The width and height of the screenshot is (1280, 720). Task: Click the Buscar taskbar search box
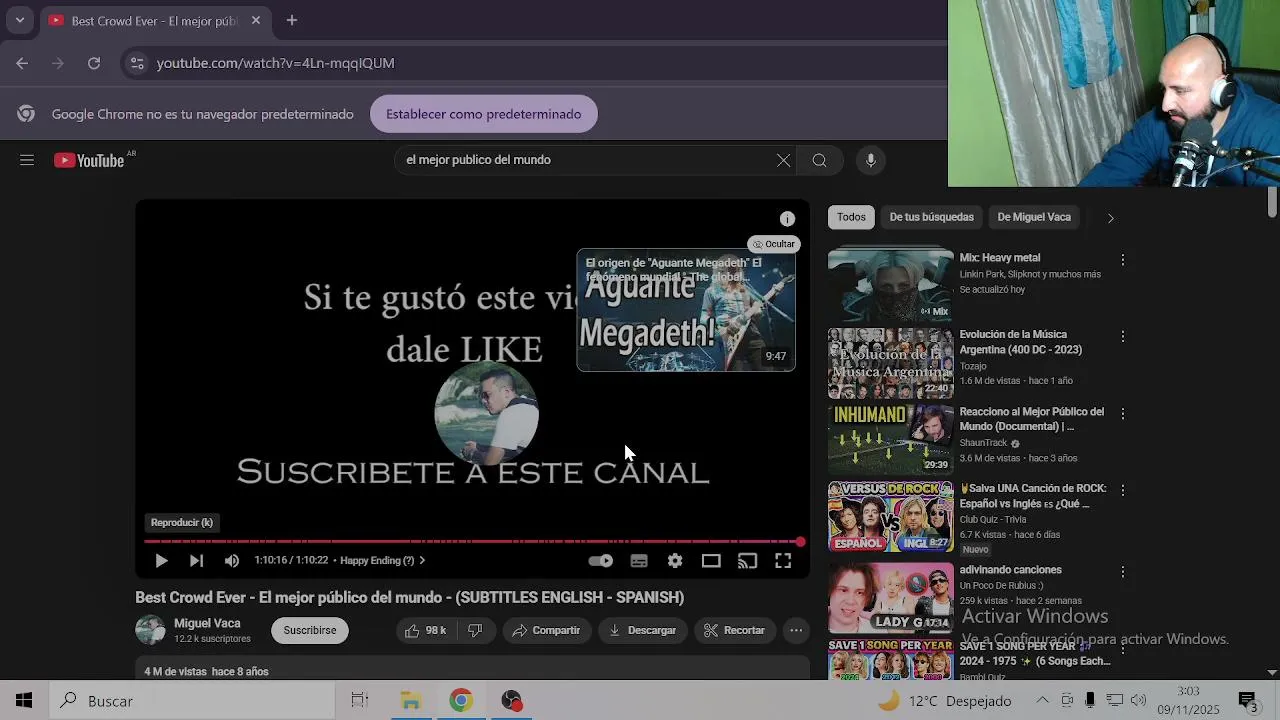192,701
